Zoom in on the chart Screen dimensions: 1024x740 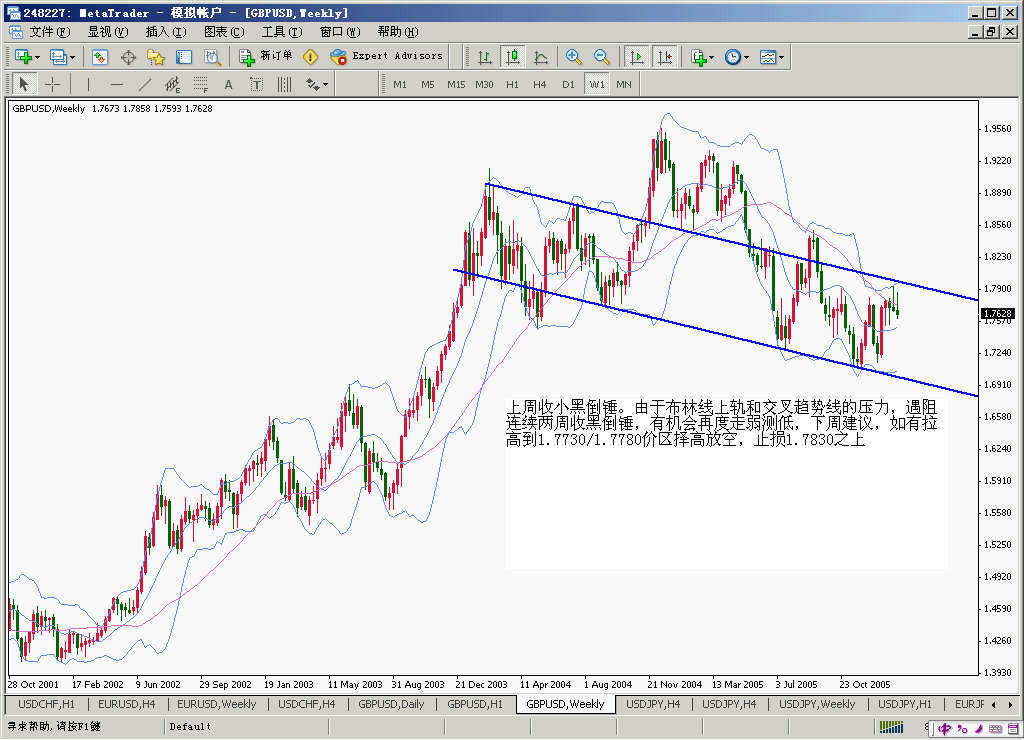click(x=573, y=57)
